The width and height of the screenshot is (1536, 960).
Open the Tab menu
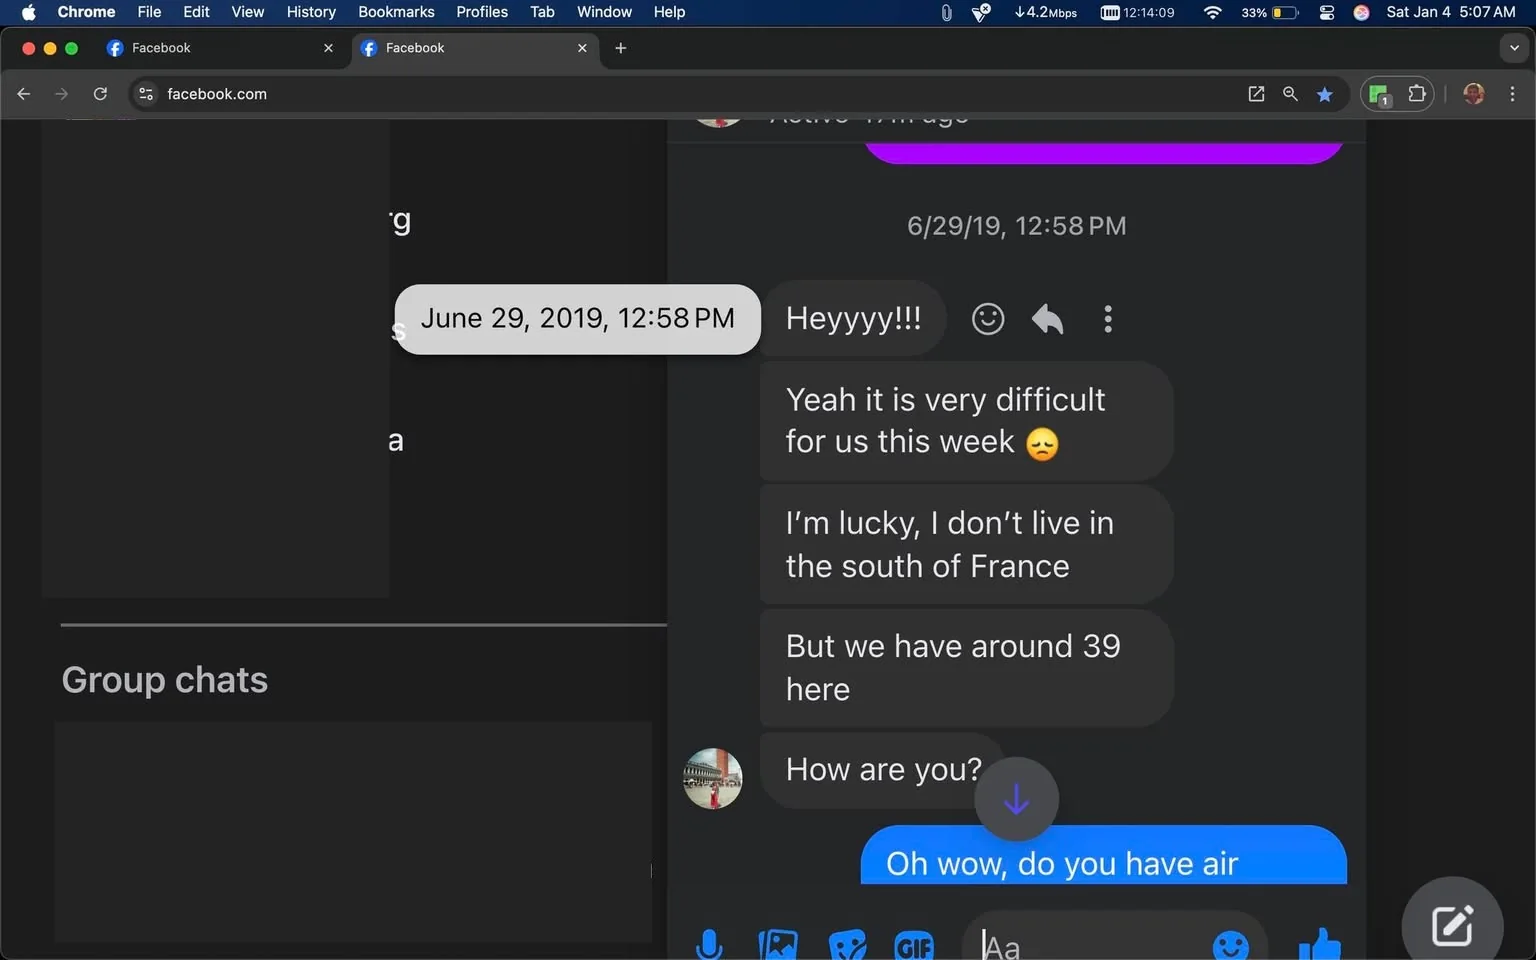542,12
